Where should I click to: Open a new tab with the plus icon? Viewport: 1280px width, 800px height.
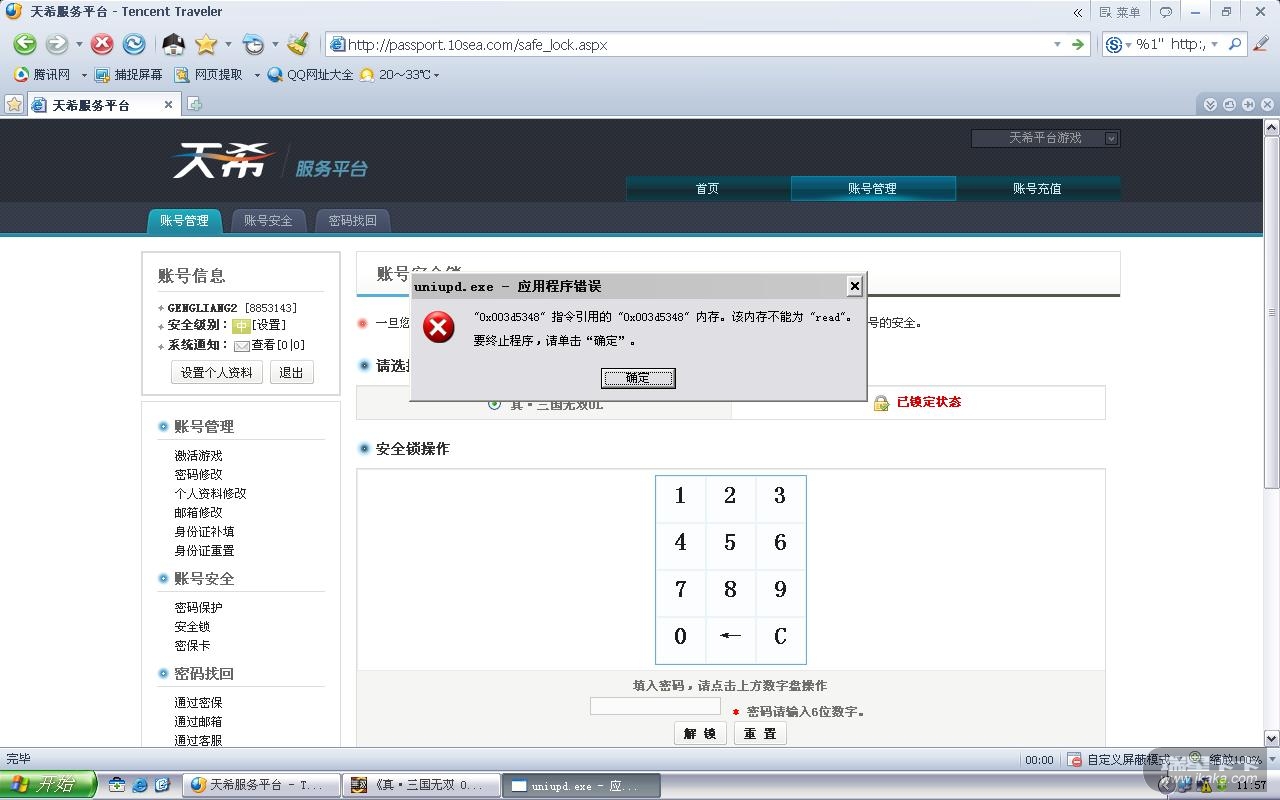pos(195,104)
